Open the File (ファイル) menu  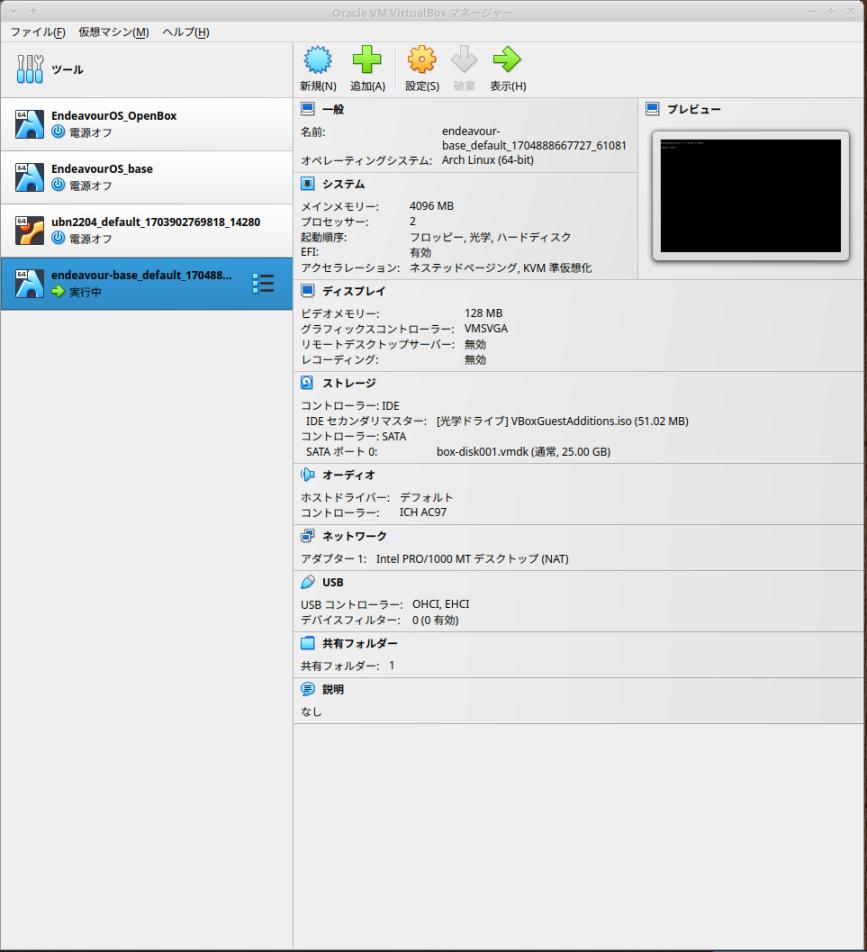point(38,32)
